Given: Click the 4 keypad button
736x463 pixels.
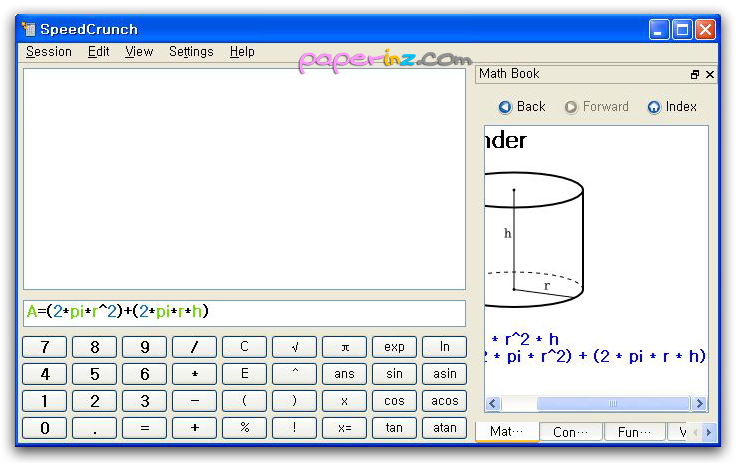Looking at the screenshot, I should (45, 374).
